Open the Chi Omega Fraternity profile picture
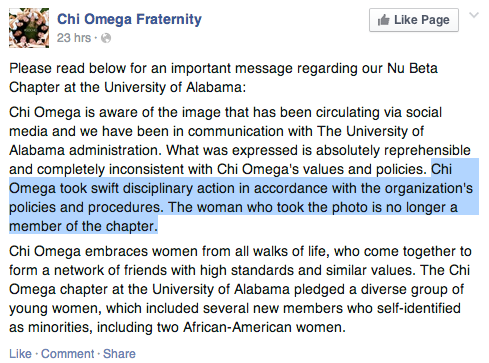 [x=29, y=28]
